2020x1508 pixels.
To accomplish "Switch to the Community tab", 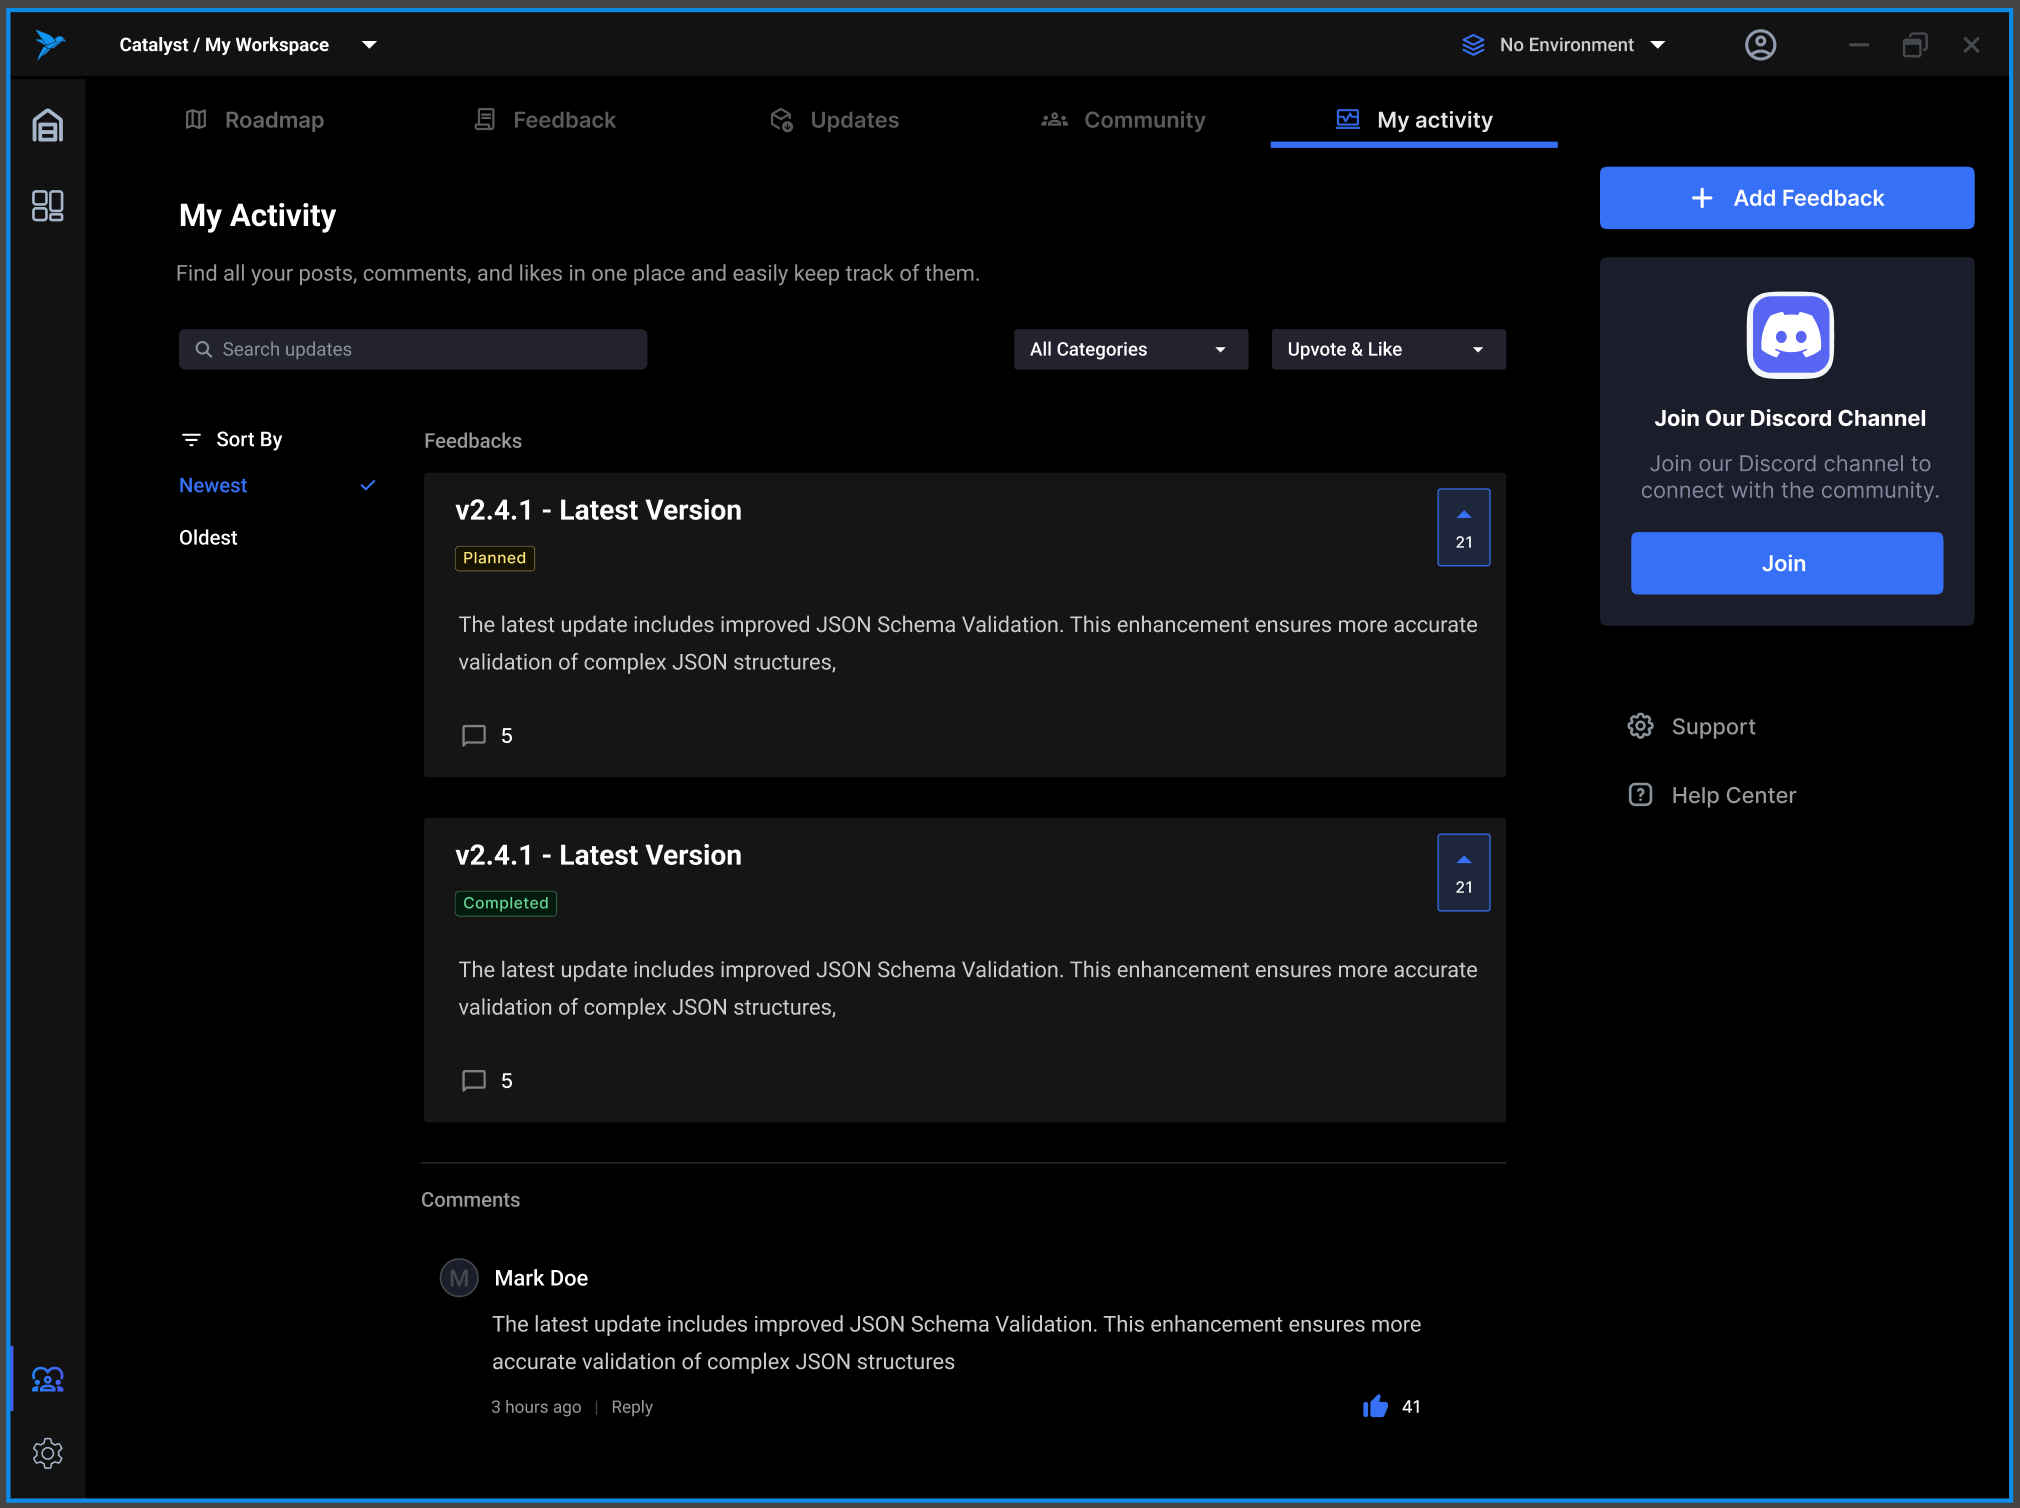I will tap(1123, 120).
